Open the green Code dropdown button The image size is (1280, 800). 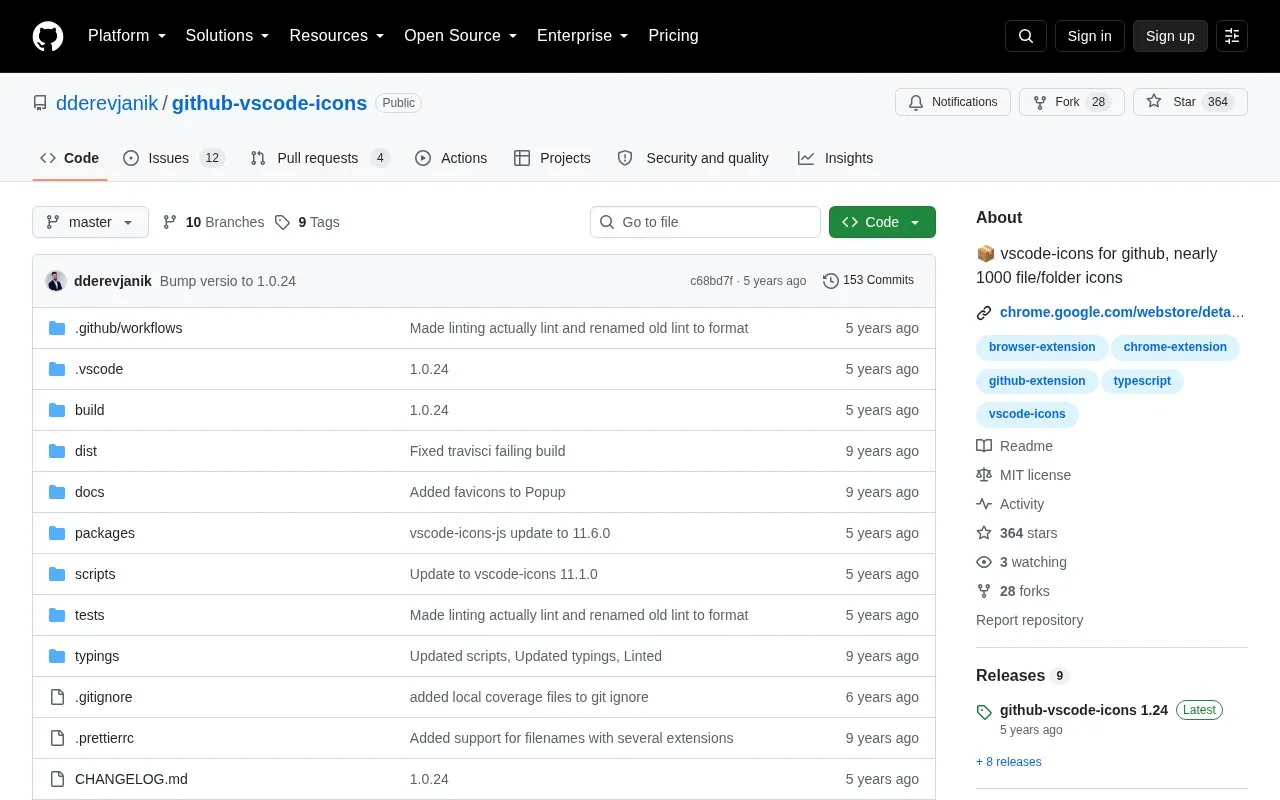coord(882,222)
